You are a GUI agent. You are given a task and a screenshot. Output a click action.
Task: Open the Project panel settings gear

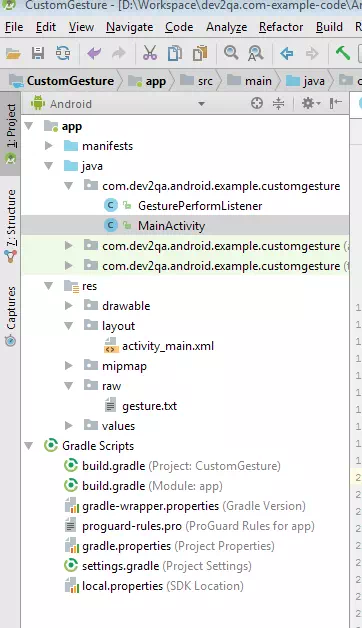coord(310,104)
